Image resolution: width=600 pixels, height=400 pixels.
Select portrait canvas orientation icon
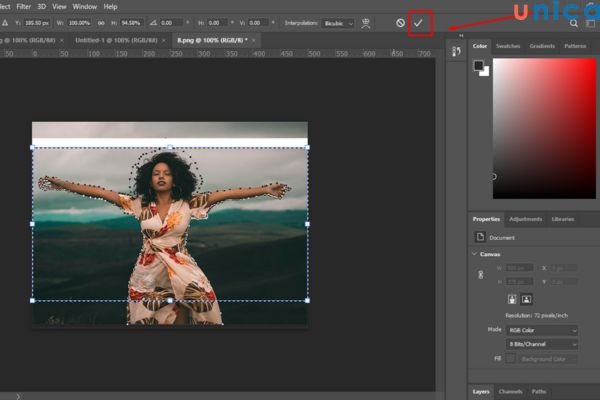click(x=513, y=299)
